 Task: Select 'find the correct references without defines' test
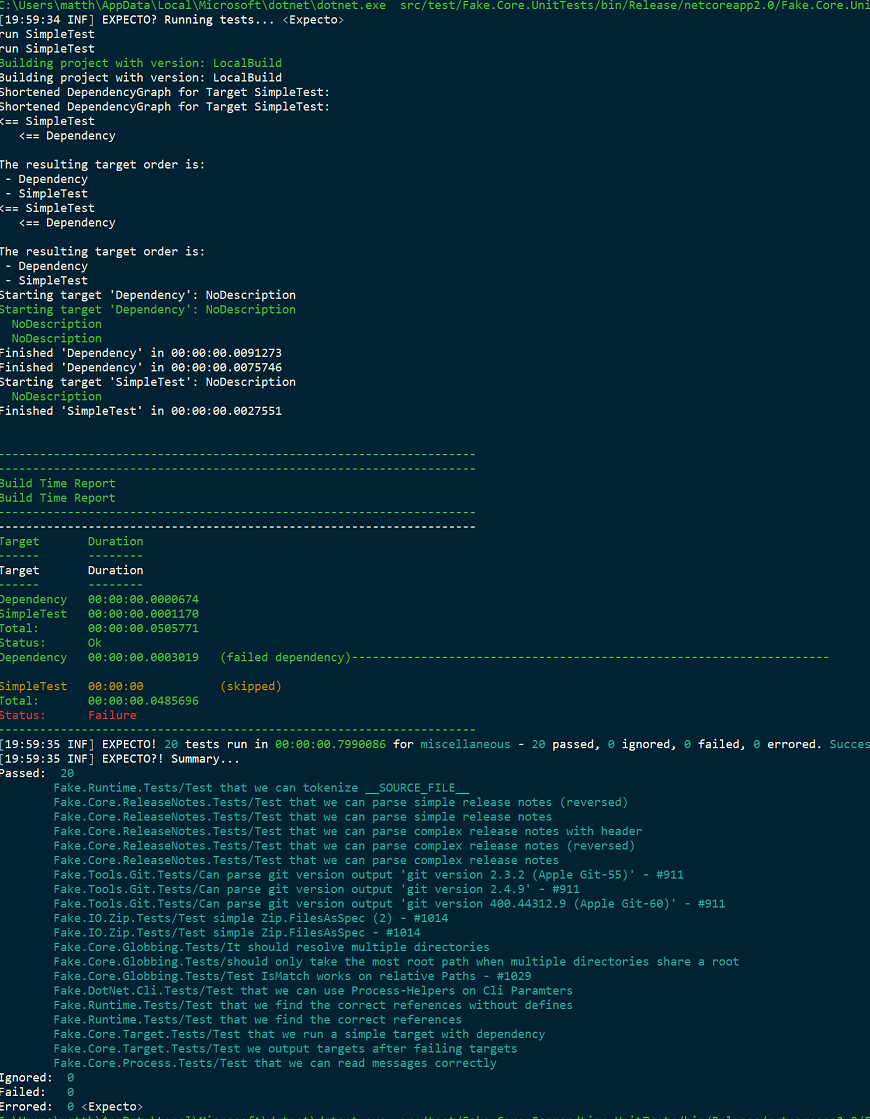[x=313, y=1006]
